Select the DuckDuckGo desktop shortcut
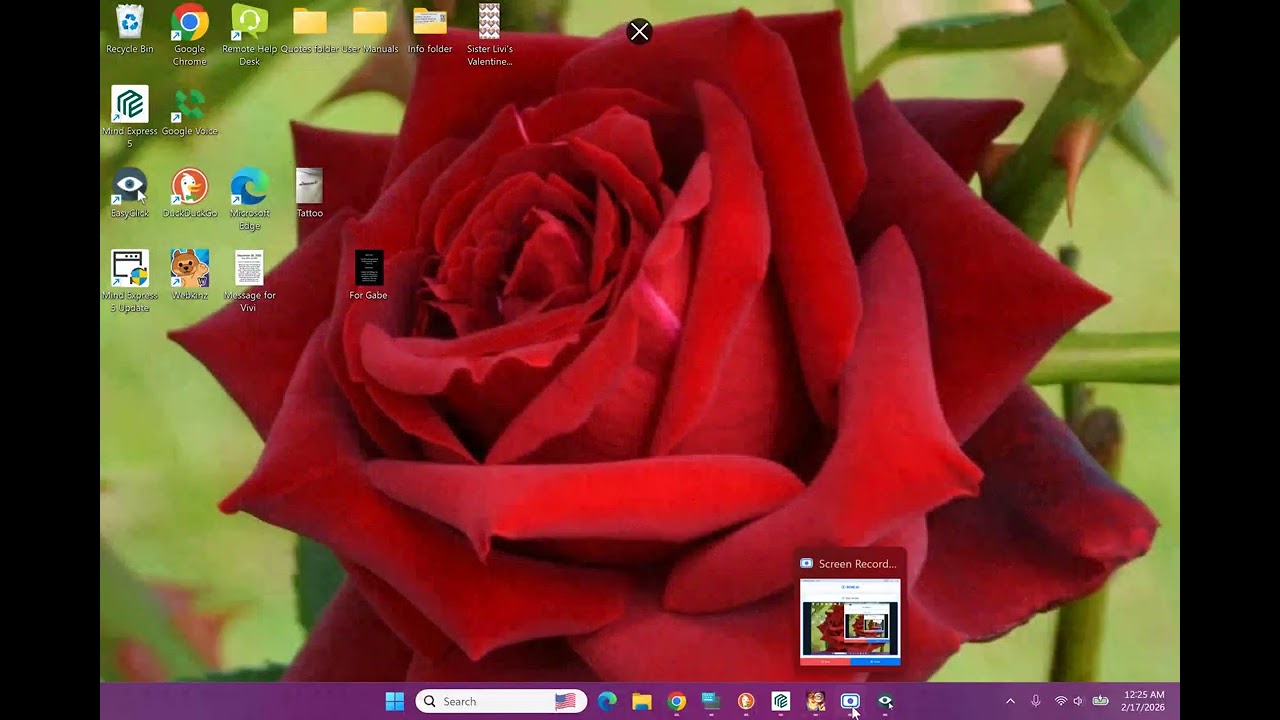The image size is (1280, 720). (189, 193)
